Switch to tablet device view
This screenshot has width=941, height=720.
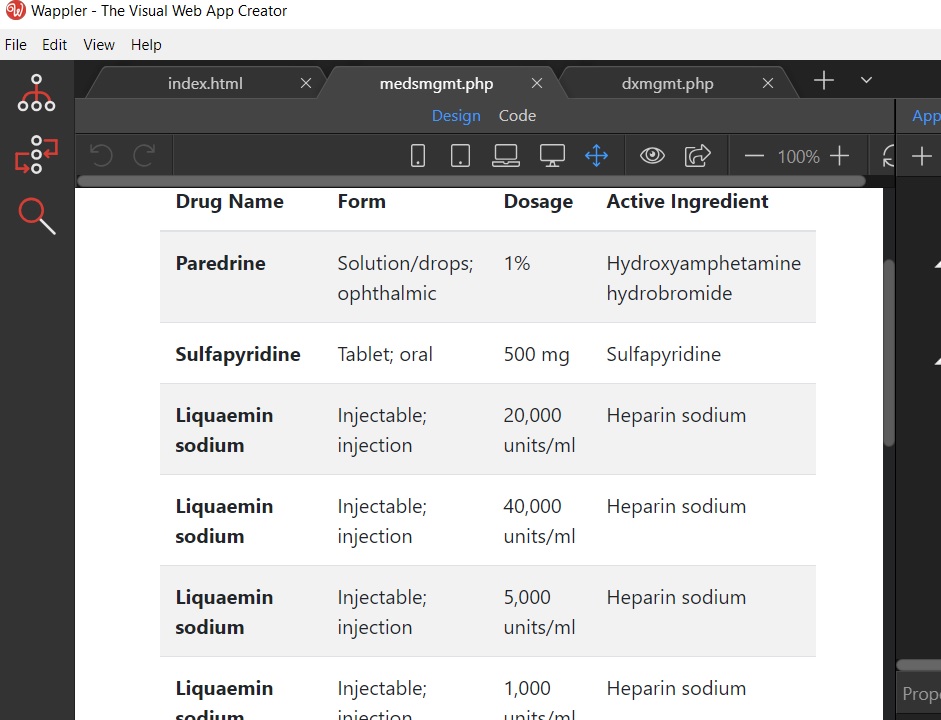460,156
